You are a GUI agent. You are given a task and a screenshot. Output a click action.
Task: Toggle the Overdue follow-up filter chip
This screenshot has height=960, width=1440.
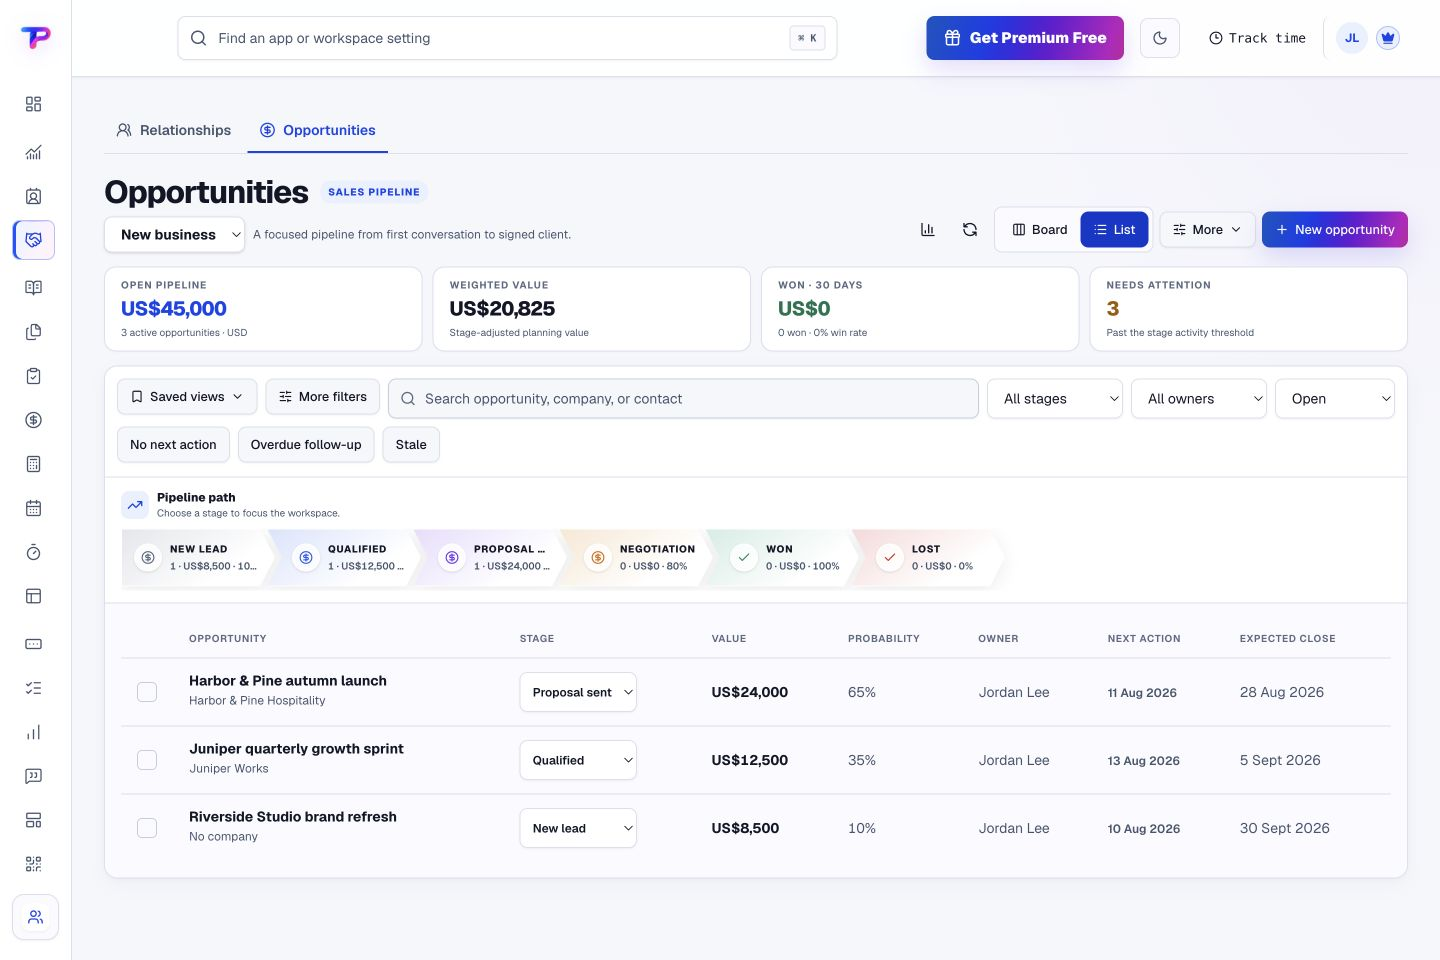click(x=306, y=445)
